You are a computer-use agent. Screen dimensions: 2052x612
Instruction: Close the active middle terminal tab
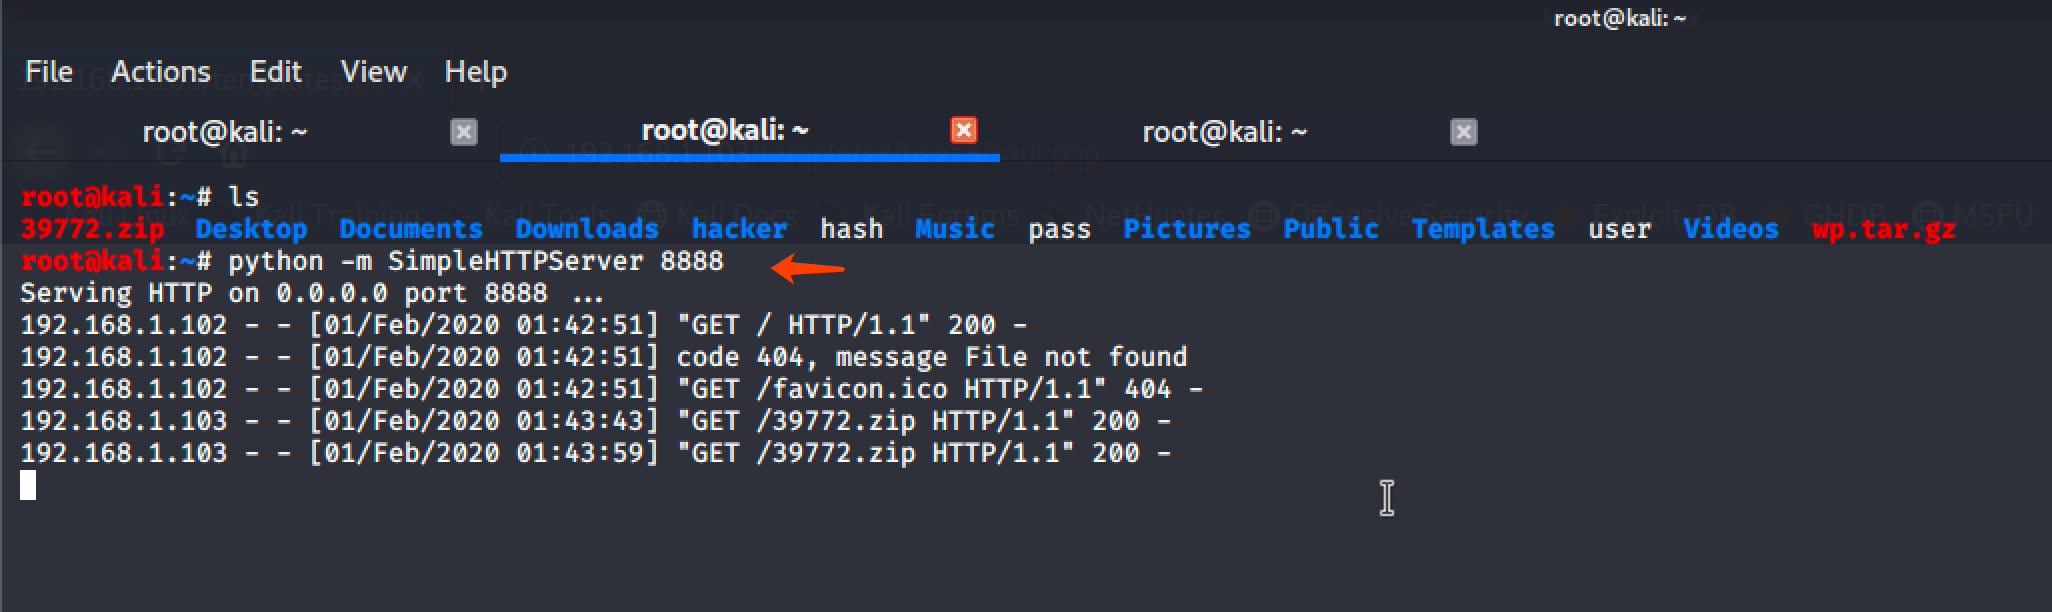(x=963, y=130)
